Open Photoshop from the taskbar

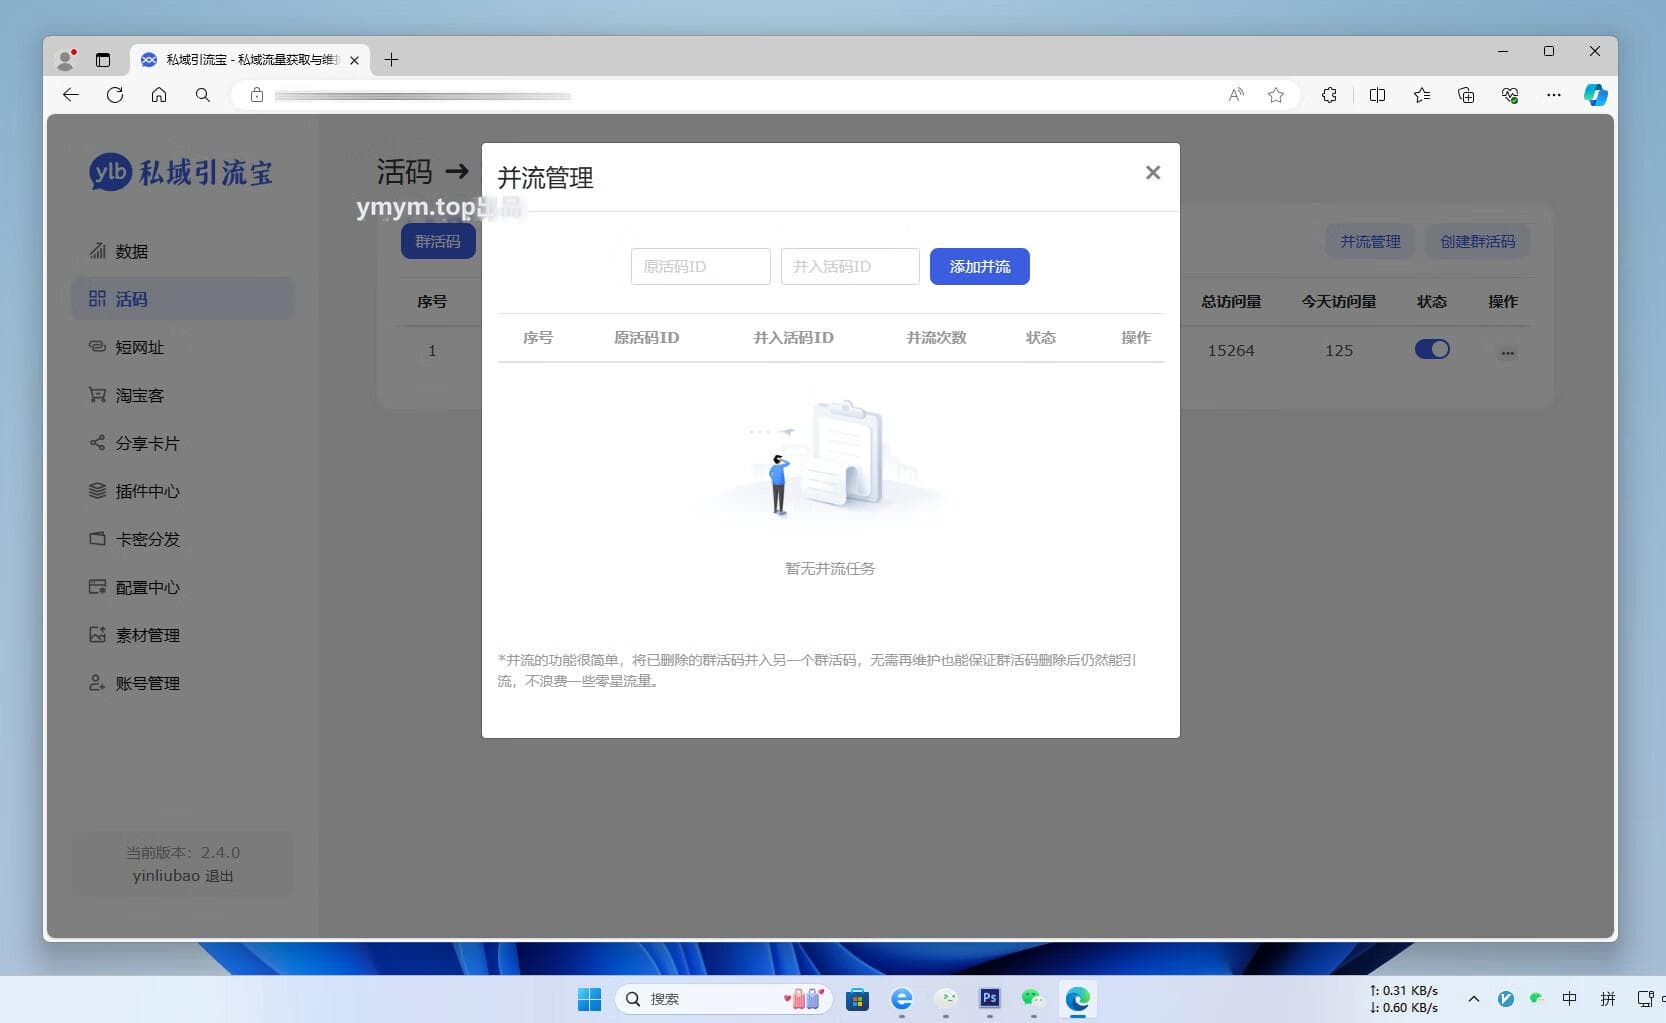[x=990, y=998]
